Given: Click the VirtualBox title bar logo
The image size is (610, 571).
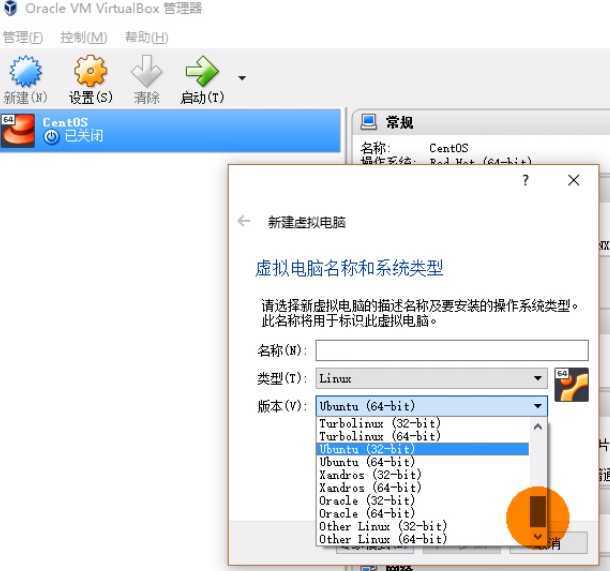Looking at the screenshot, I should point(10,8).
